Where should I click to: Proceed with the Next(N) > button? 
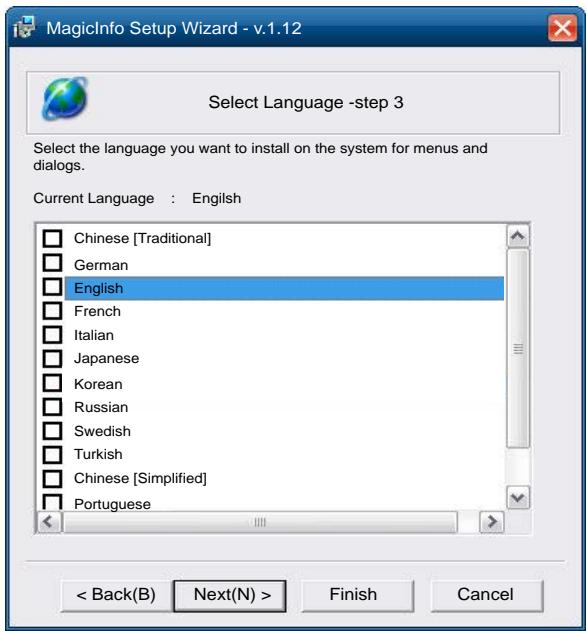[230, 595]
